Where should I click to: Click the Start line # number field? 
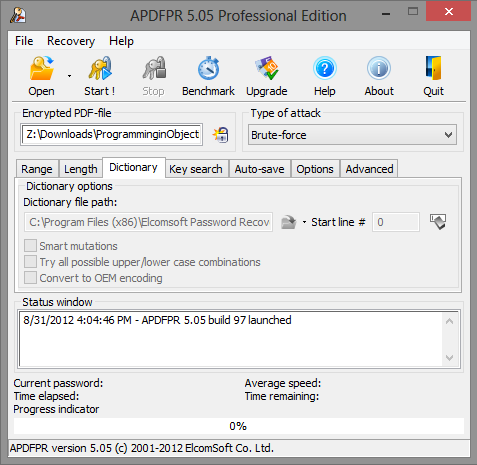point(396,222)
